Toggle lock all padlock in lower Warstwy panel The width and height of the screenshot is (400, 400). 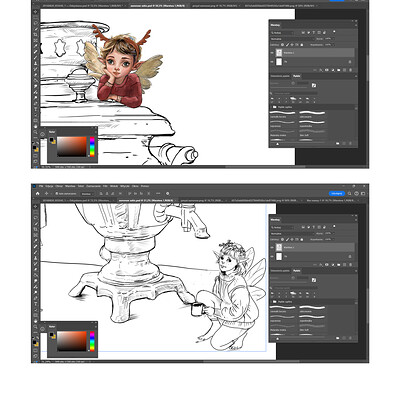302,239
